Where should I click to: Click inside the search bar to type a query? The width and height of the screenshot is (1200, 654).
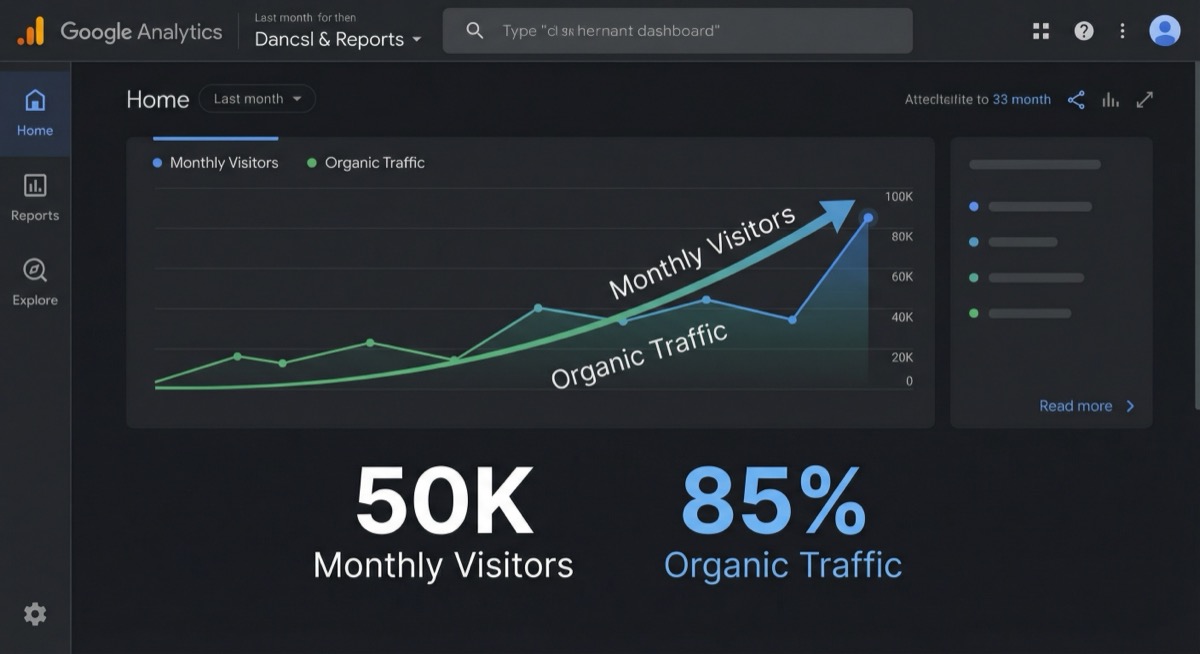(678, 30)
